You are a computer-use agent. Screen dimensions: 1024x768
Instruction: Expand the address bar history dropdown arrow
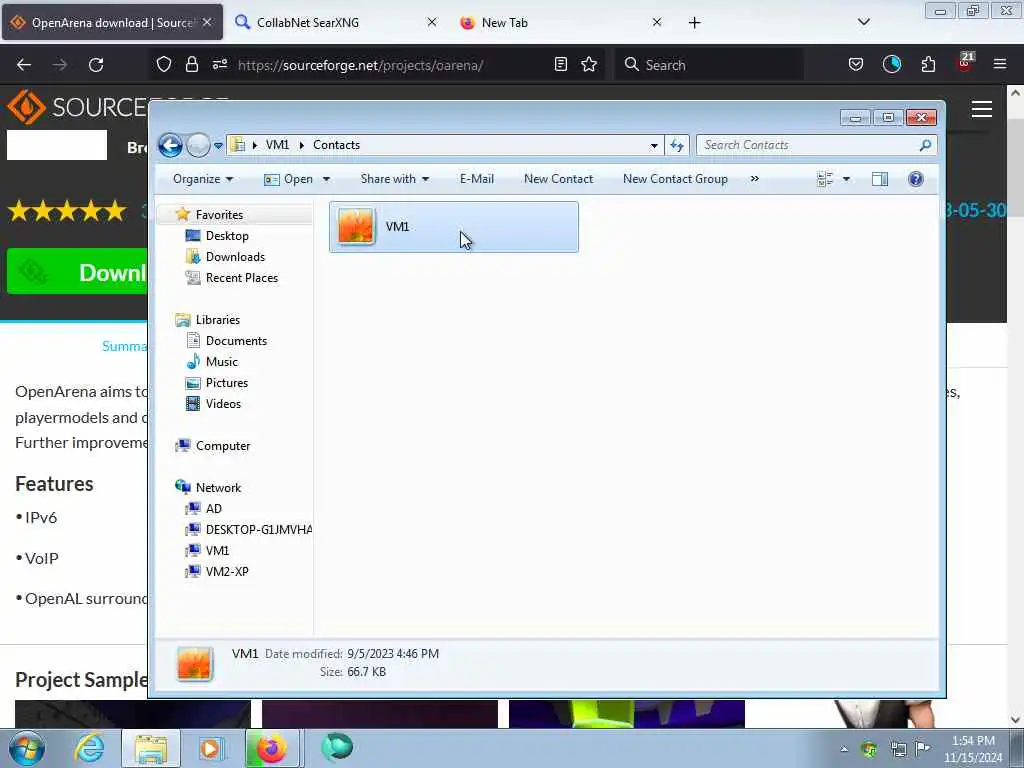tap(654, 146)
